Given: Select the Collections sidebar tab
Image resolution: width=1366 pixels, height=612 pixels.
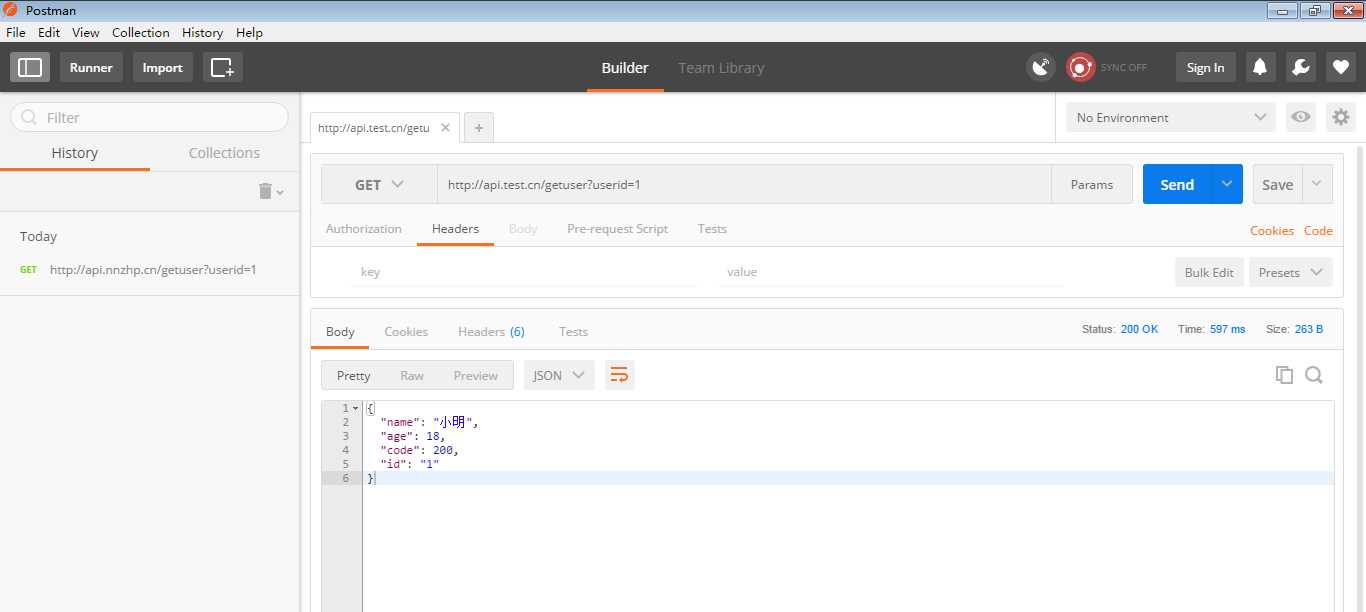Looking at the screenshot, I should tap(224, 153).
